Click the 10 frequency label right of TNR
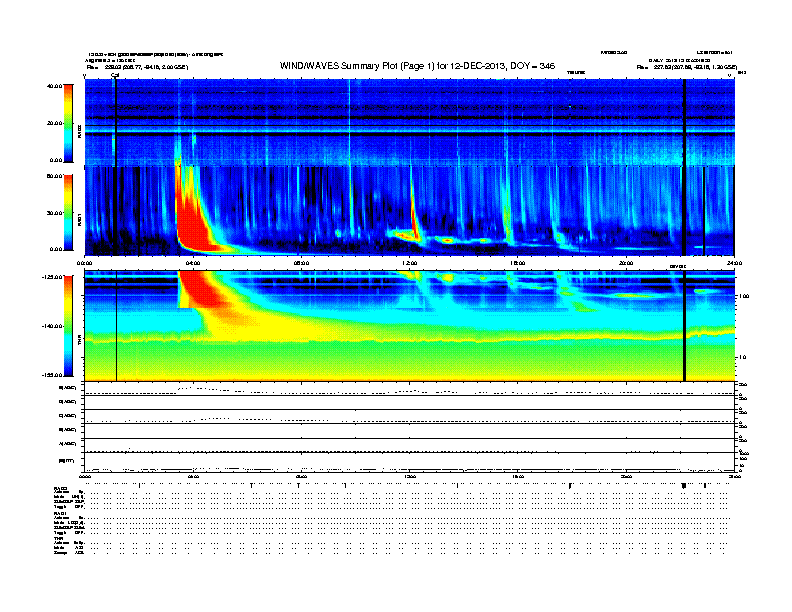This screenshot has width=792, height=612. click(743, 358)
